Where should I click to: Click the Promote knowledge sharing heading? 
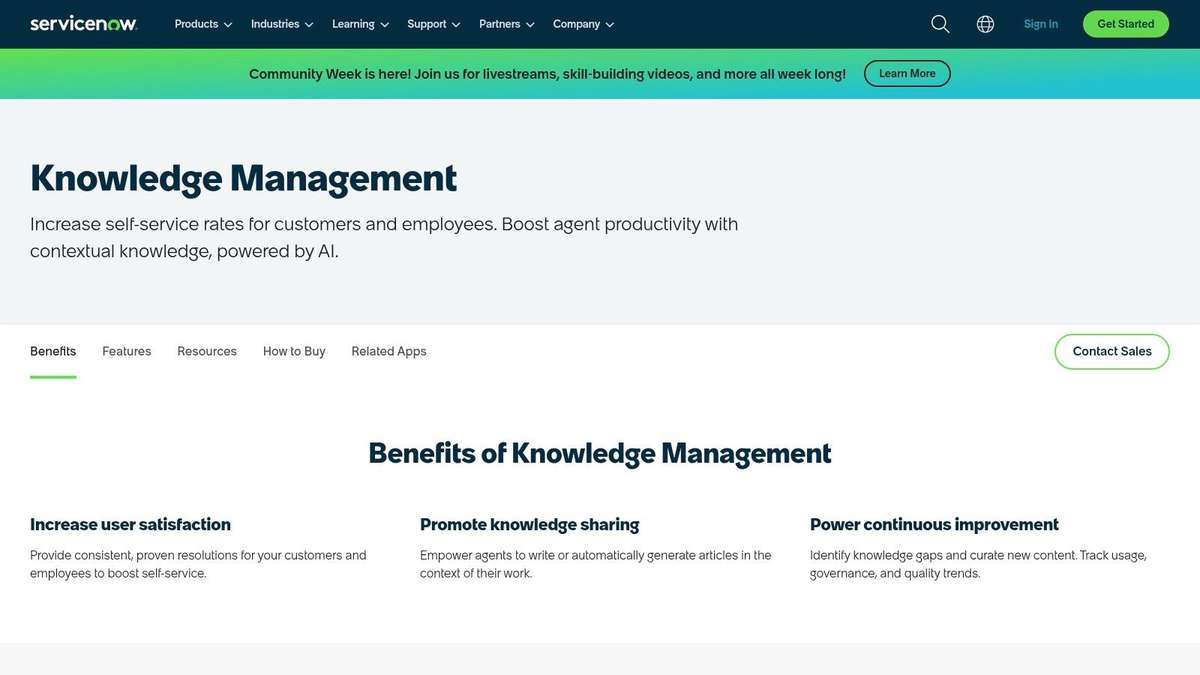(x=529, y=525)
